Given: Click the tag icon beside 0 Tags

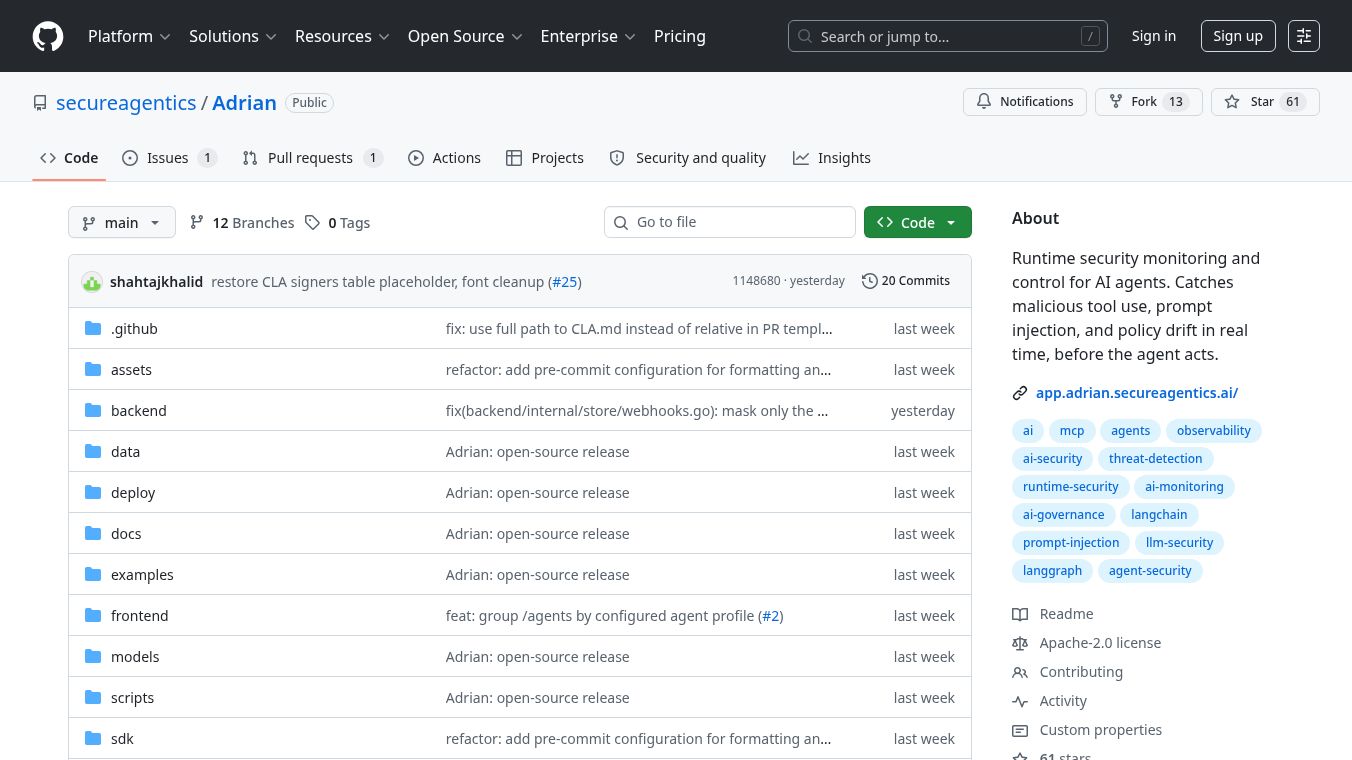Looking at the screenshot, I should [313, 222].
